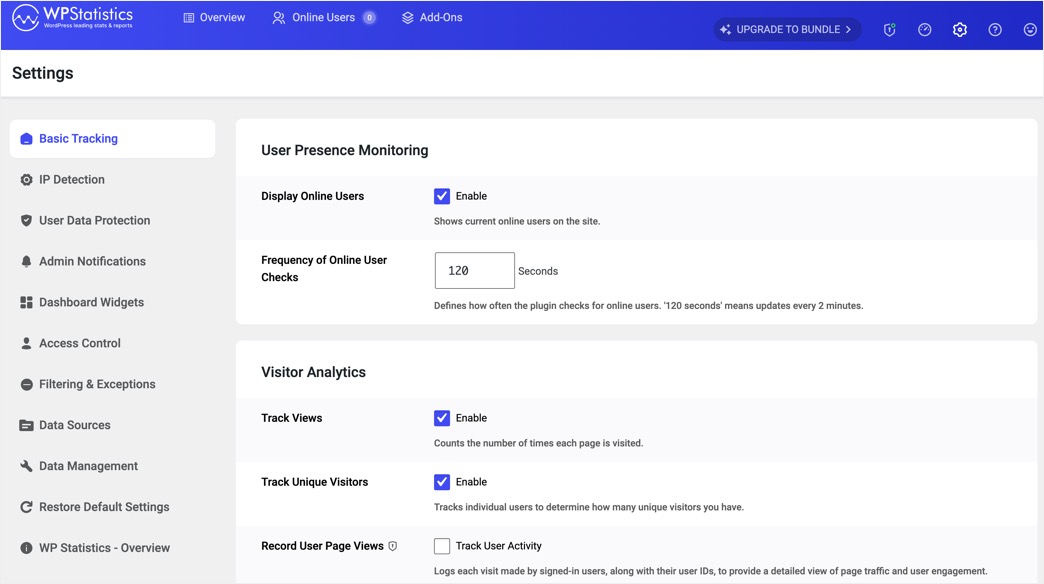Click the Basic Tracking sidebar icon
Screen dimensions: 1044x584
click(26, 139)
